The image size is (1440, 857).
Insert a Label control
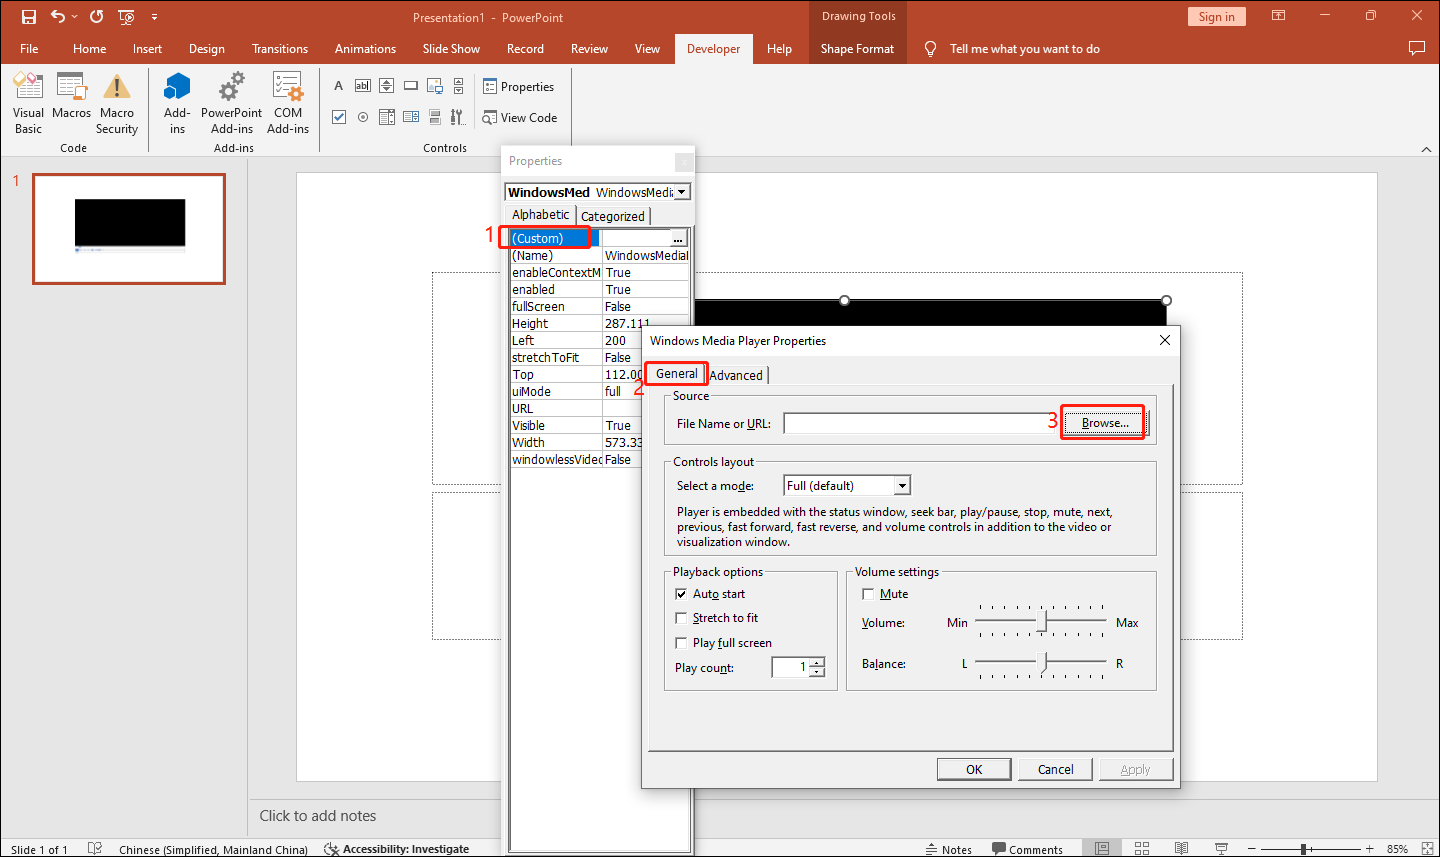coord(339,86)
